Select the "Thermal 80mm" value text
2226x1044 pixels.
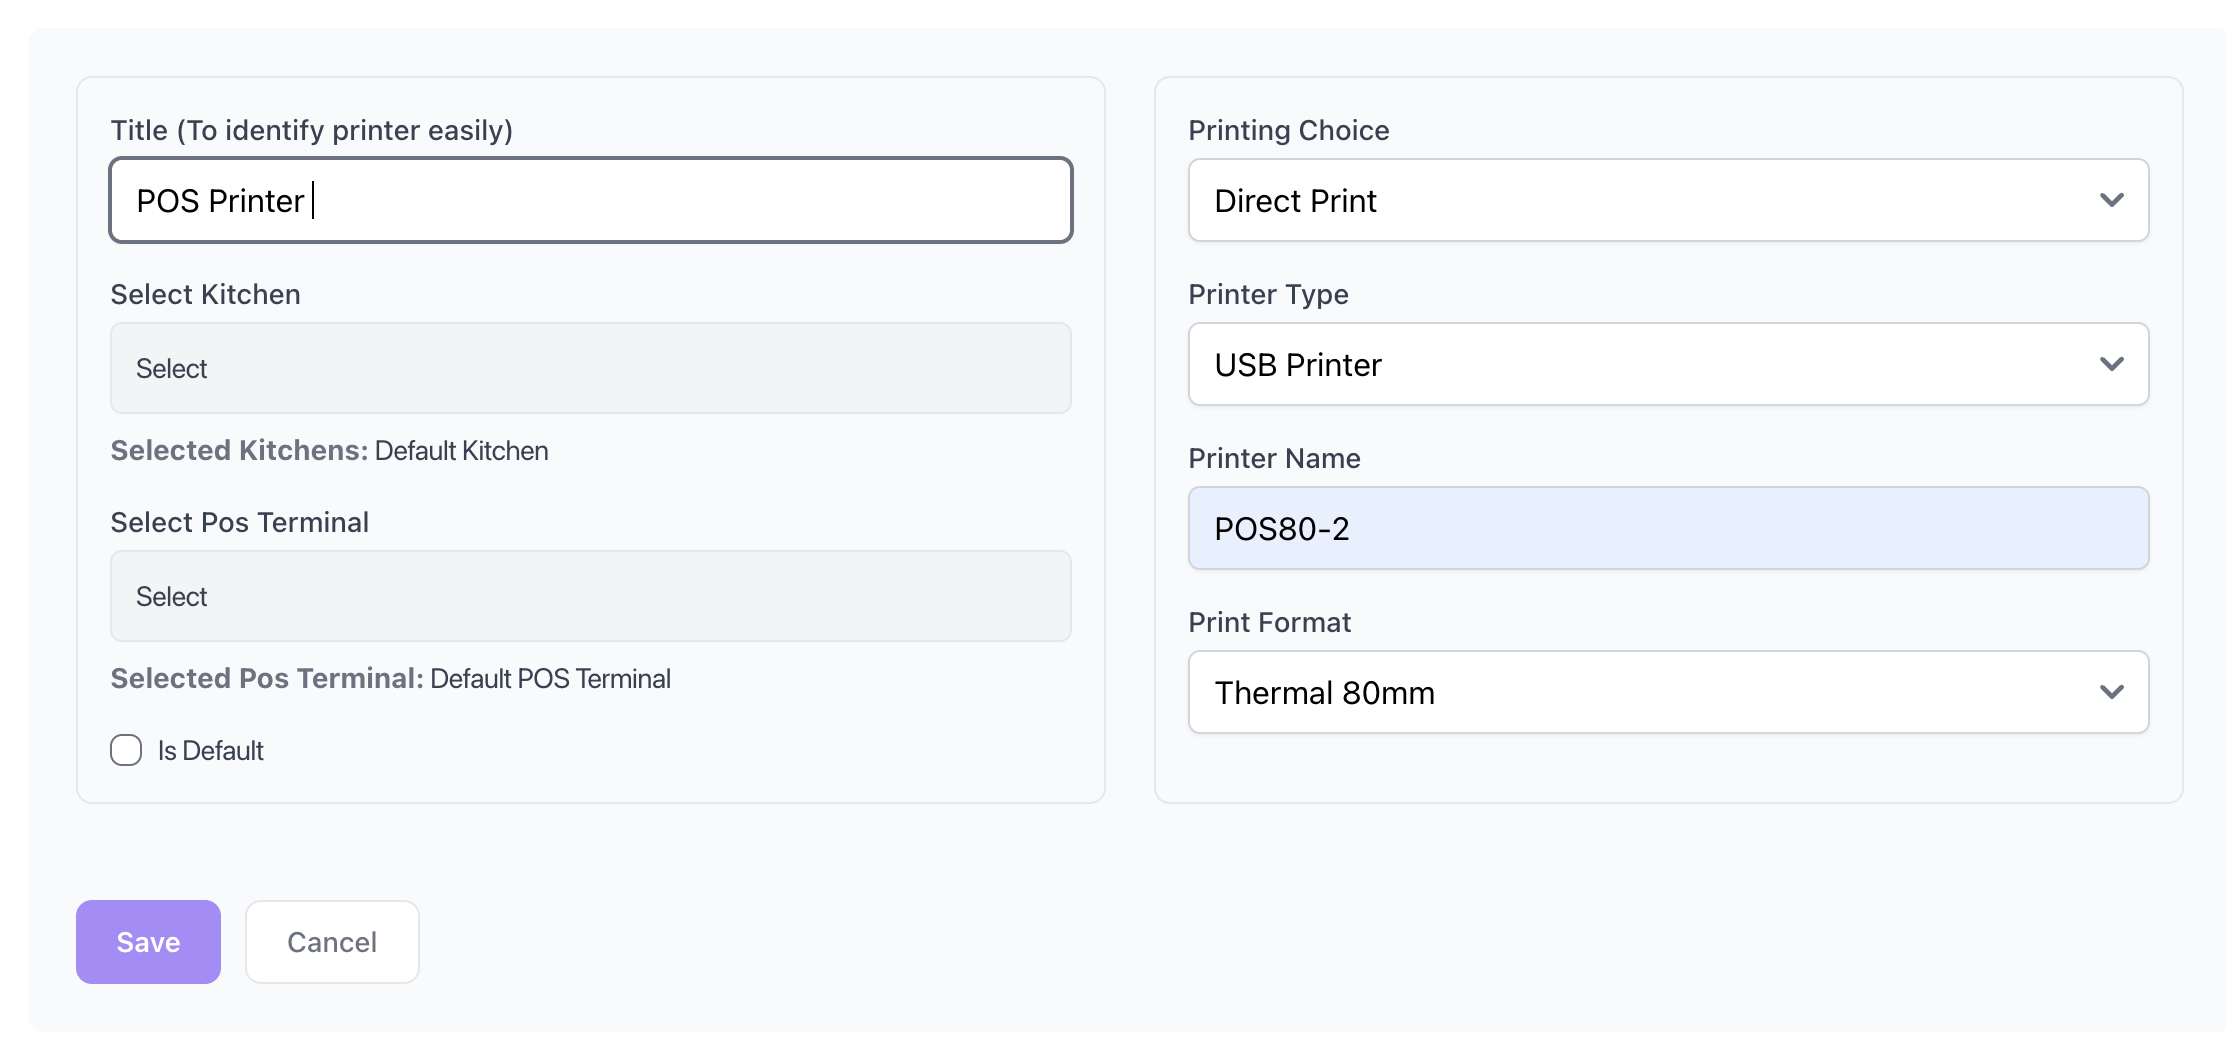click(x=1324, y=693)
